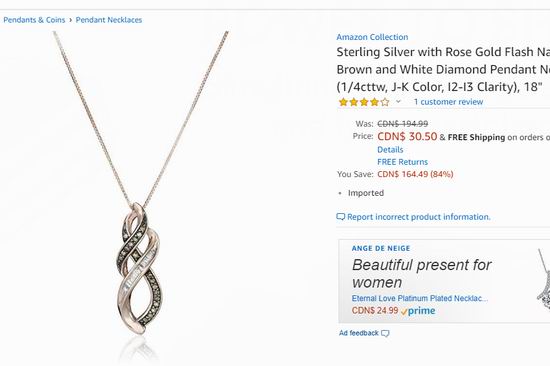Open the Amazon Collection brand link
The height and width of the screenshot is (366, 550).
pos(372,37)
